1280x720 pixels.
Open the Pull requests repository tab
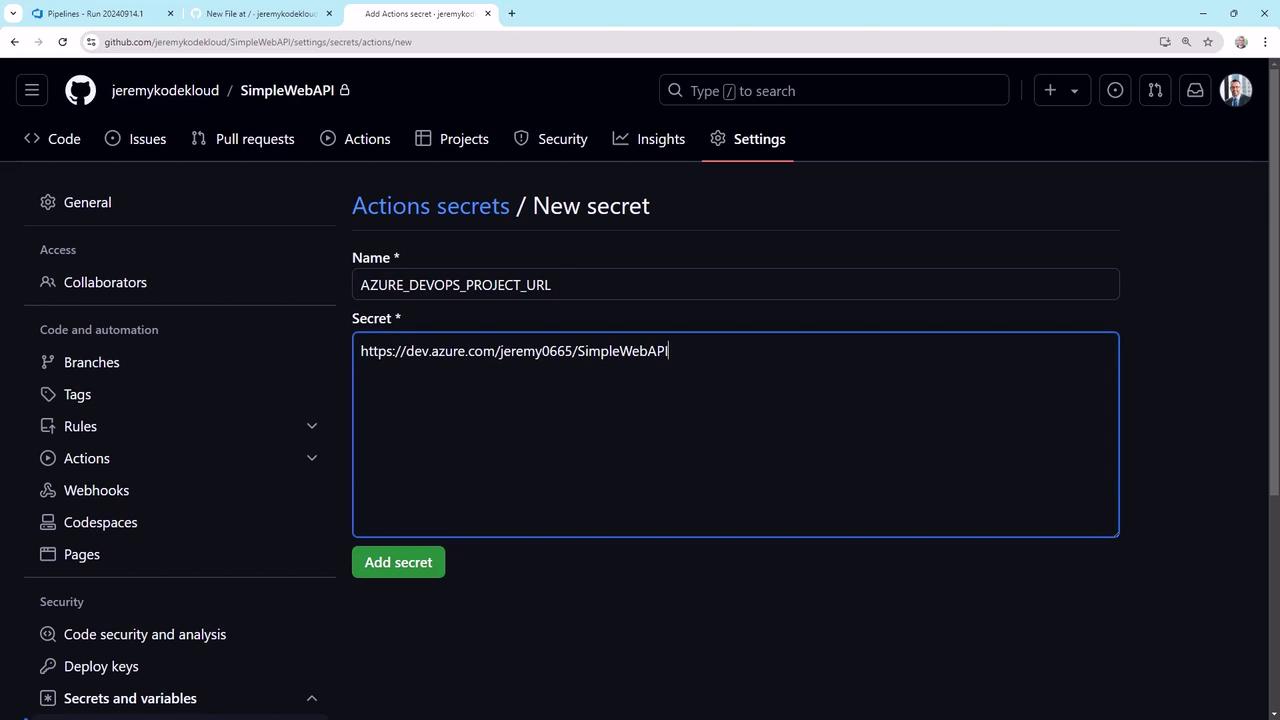243,139
